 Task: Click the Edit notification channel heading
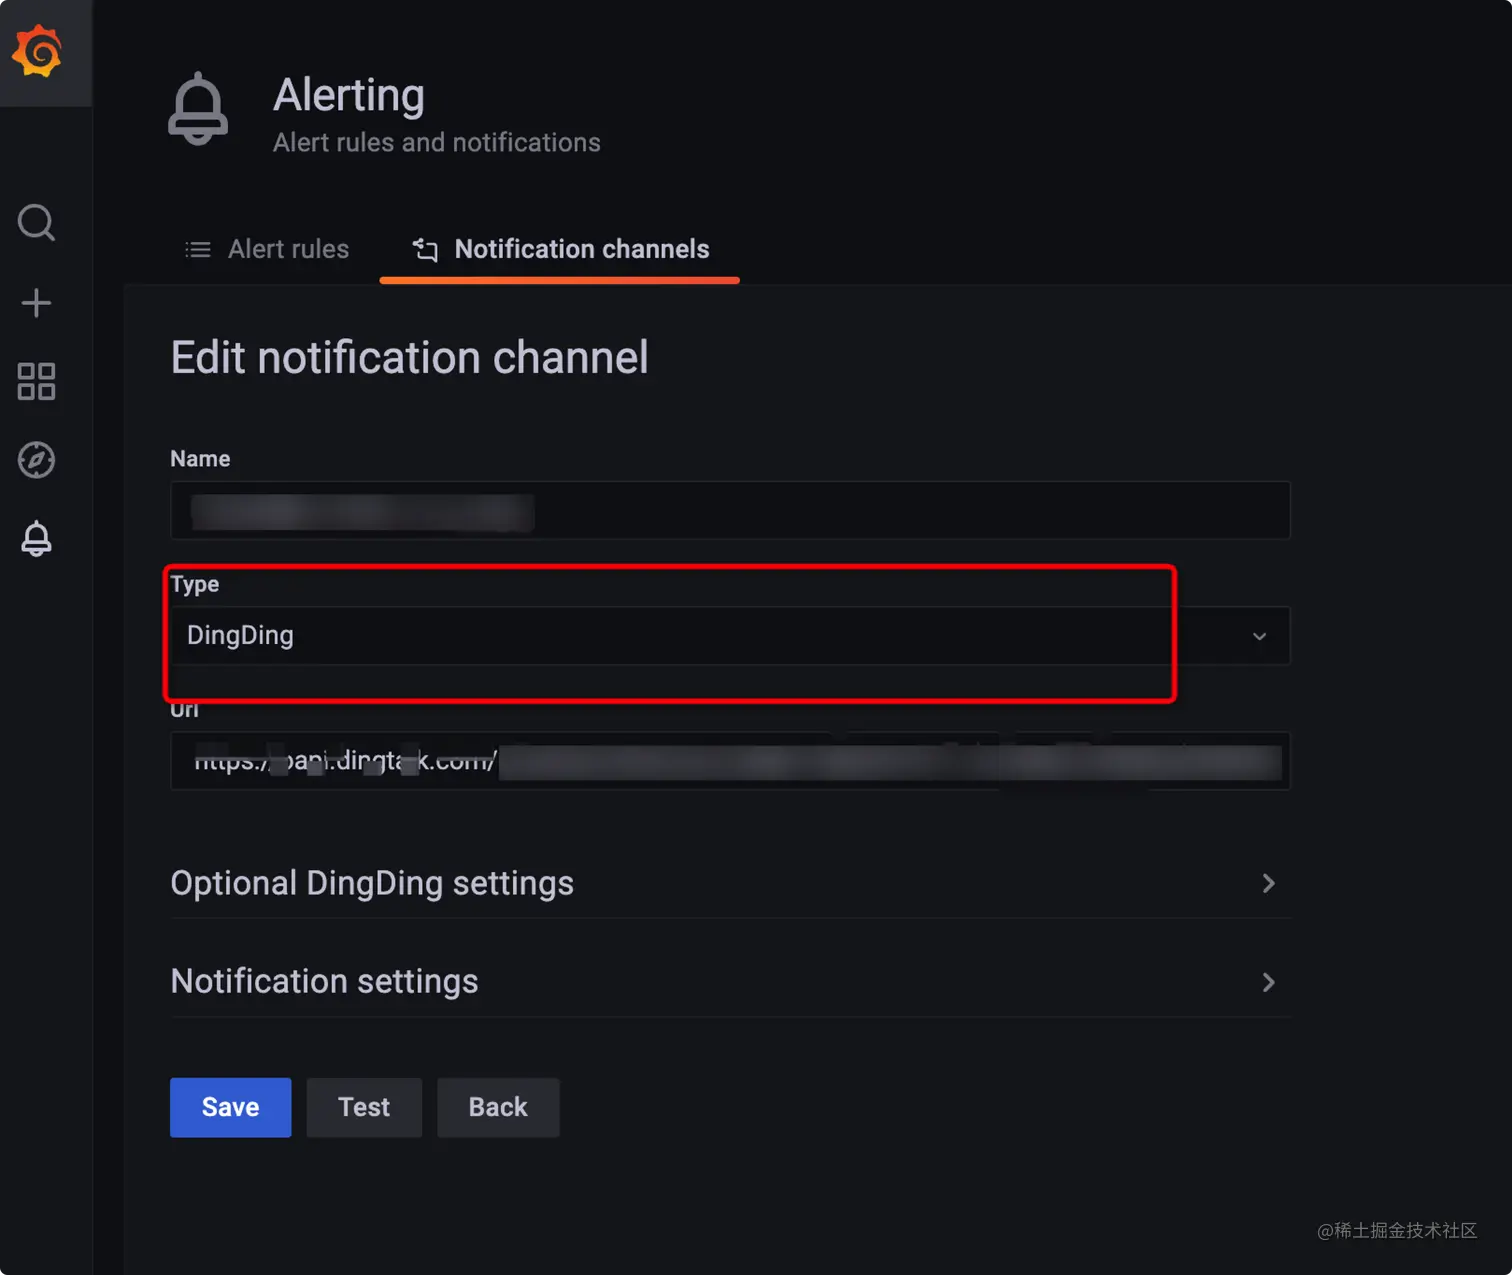click(x=409, y=358)
